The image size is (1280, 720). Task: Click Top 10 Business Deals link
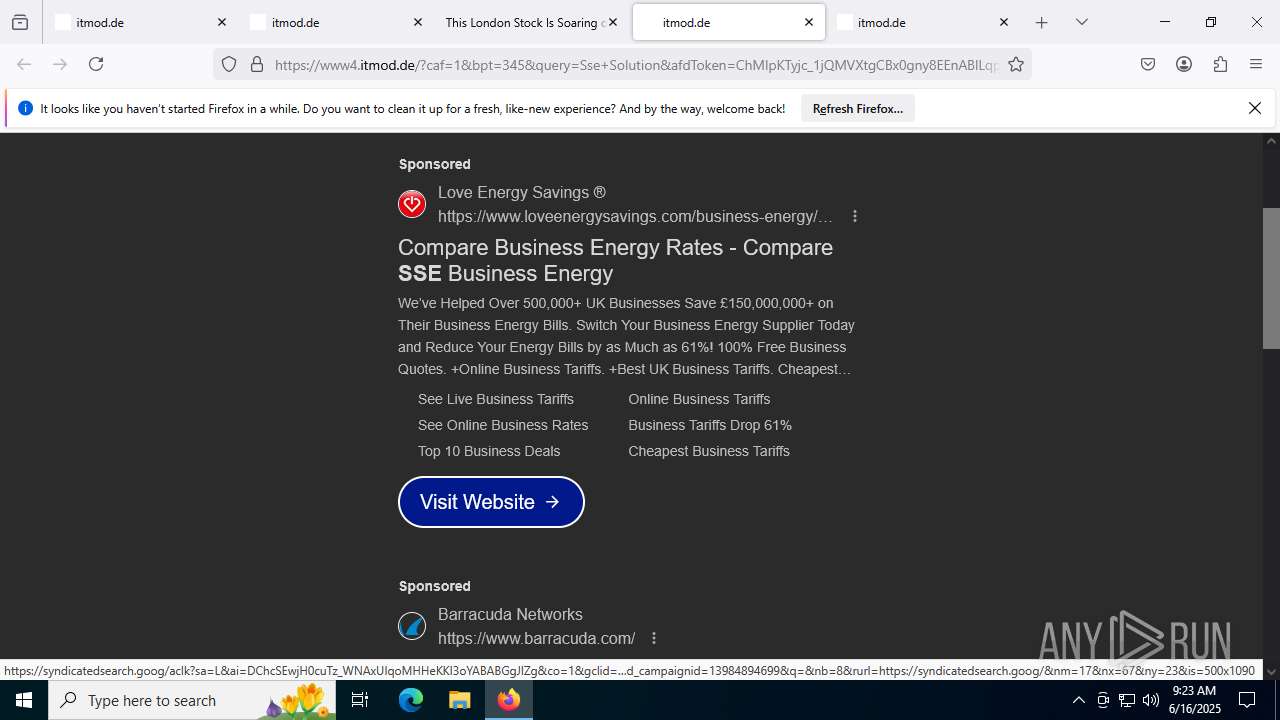click(x=489, y=451)
